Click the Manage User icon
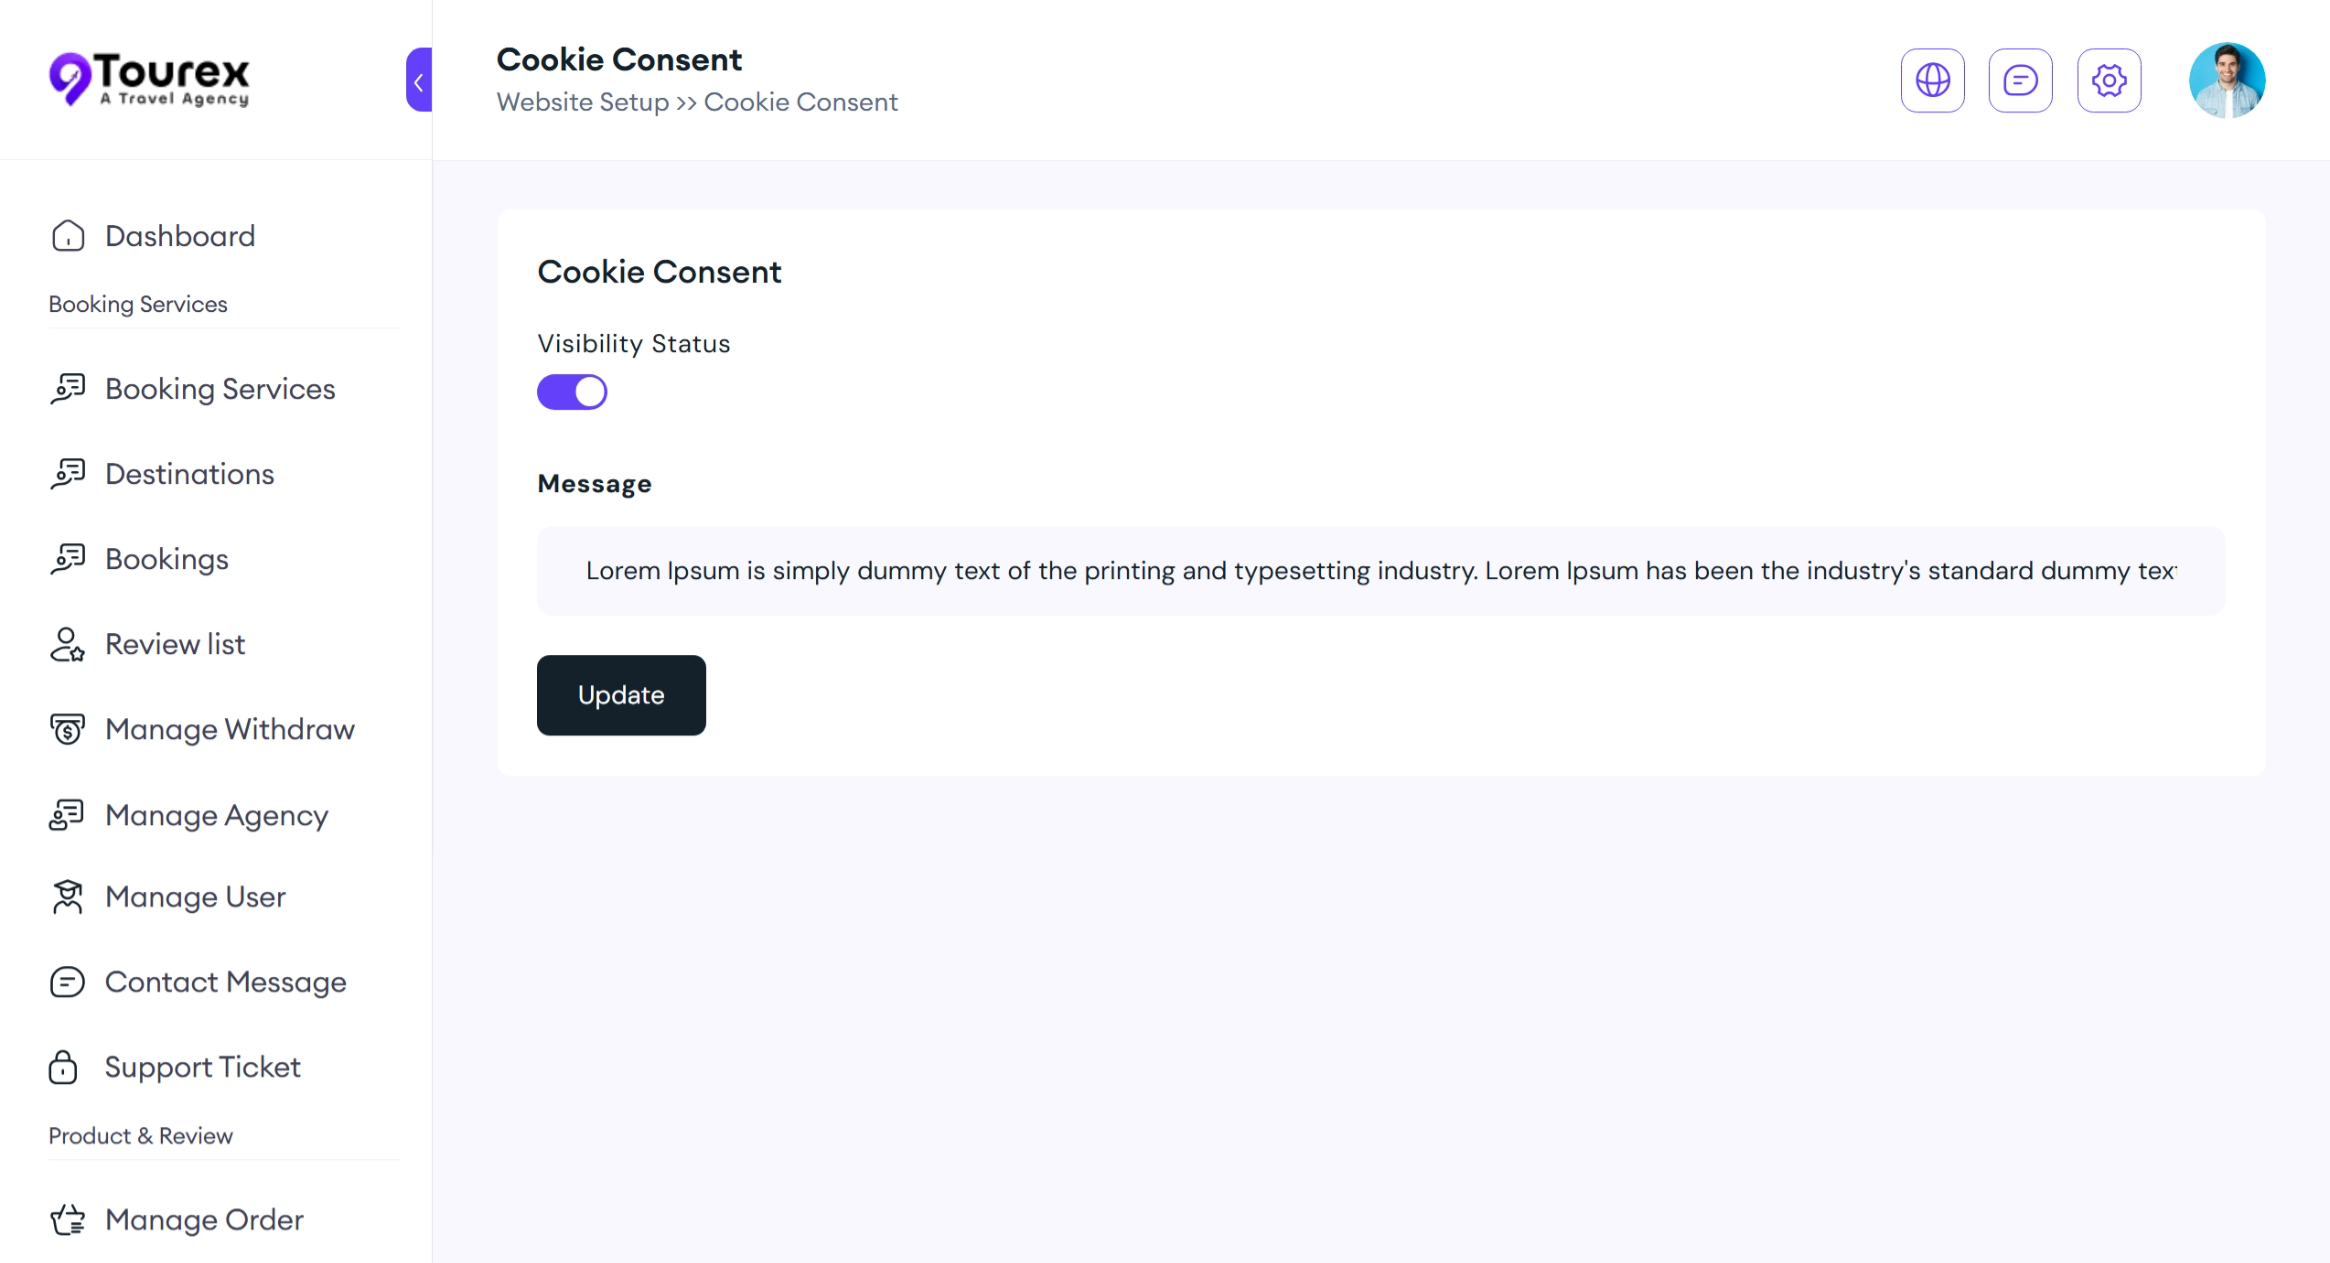 [x=68, y=897]
